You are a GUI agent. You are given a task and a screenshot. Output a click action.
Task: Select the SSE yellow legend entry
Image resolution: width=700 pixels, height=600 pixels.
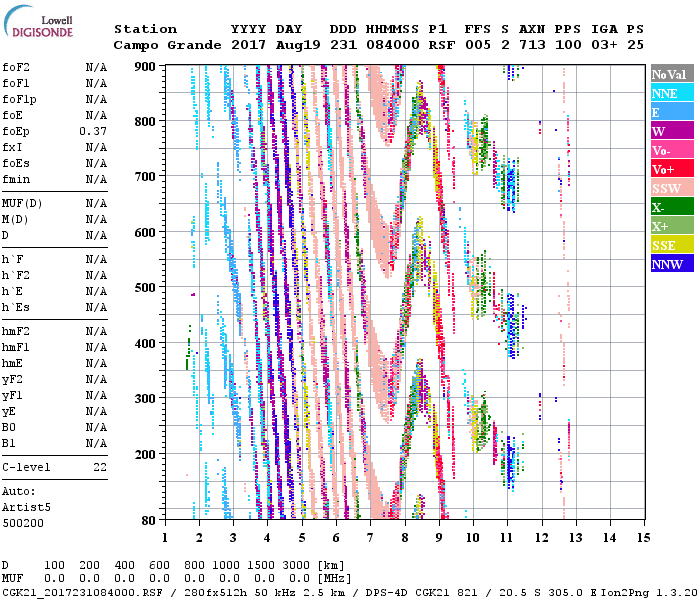click(670, 246)
